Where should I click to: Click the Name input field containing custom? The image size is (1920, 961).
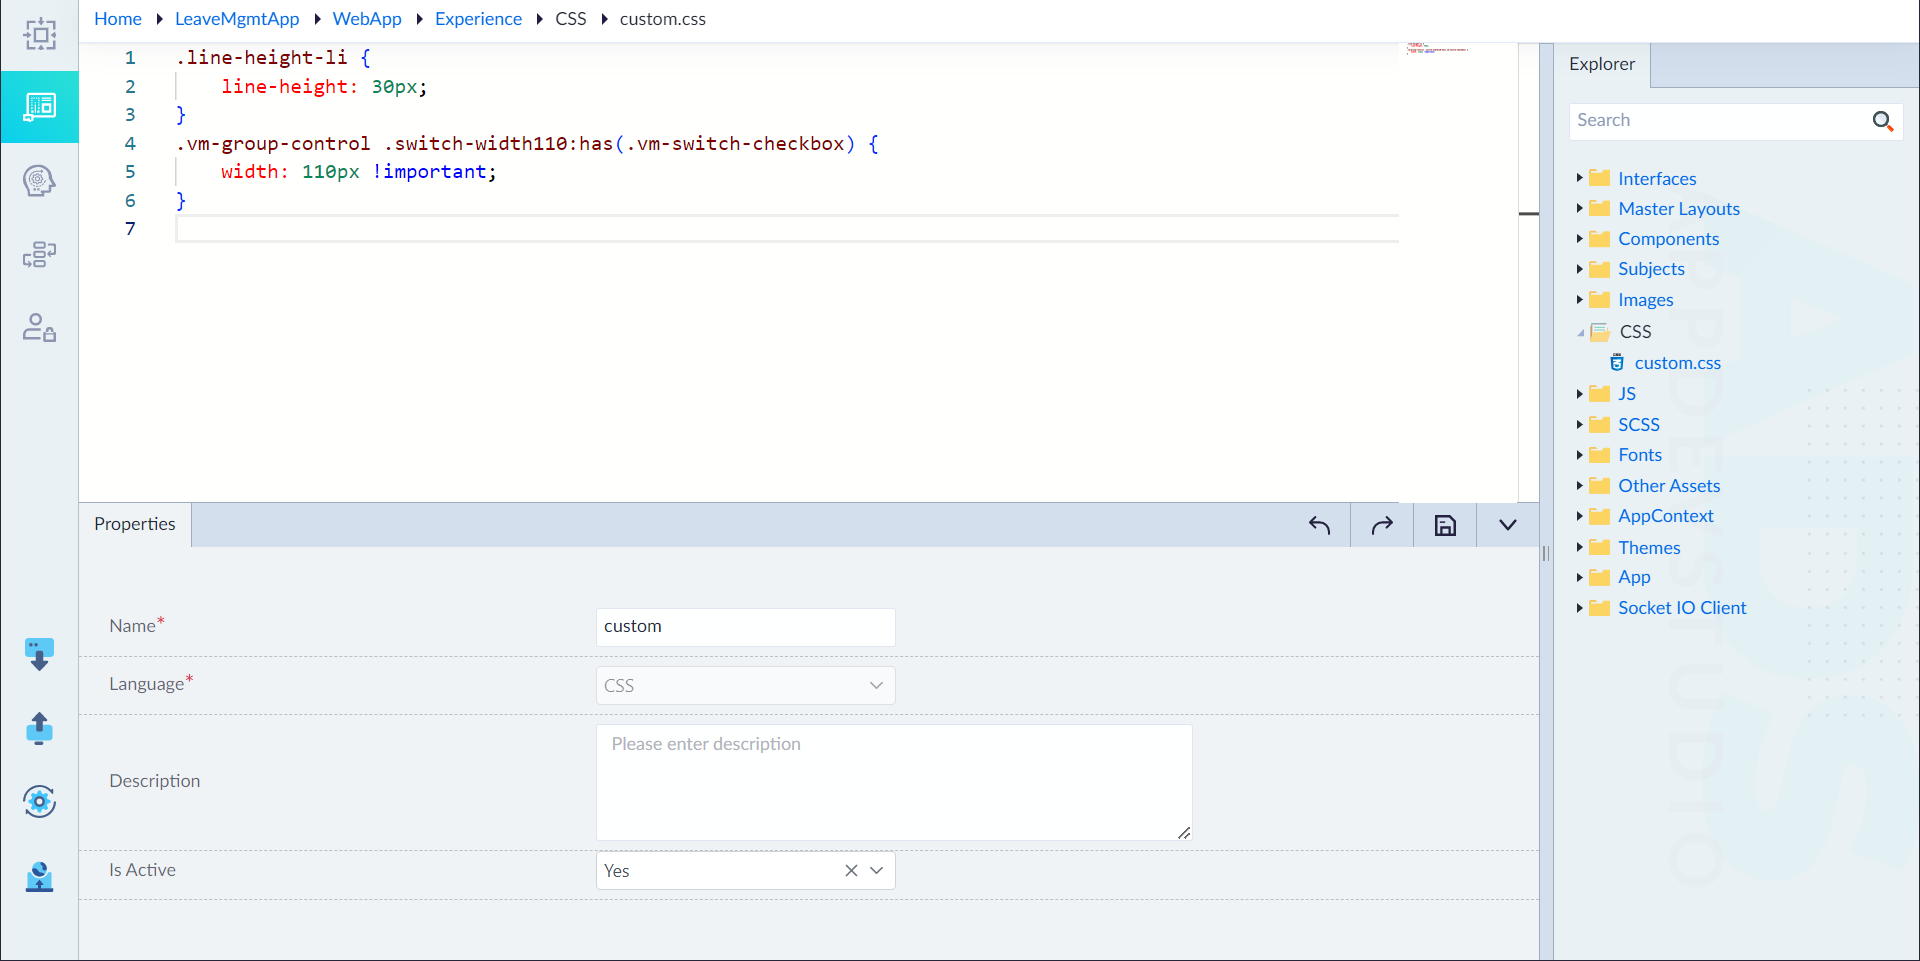pos(745,627)
